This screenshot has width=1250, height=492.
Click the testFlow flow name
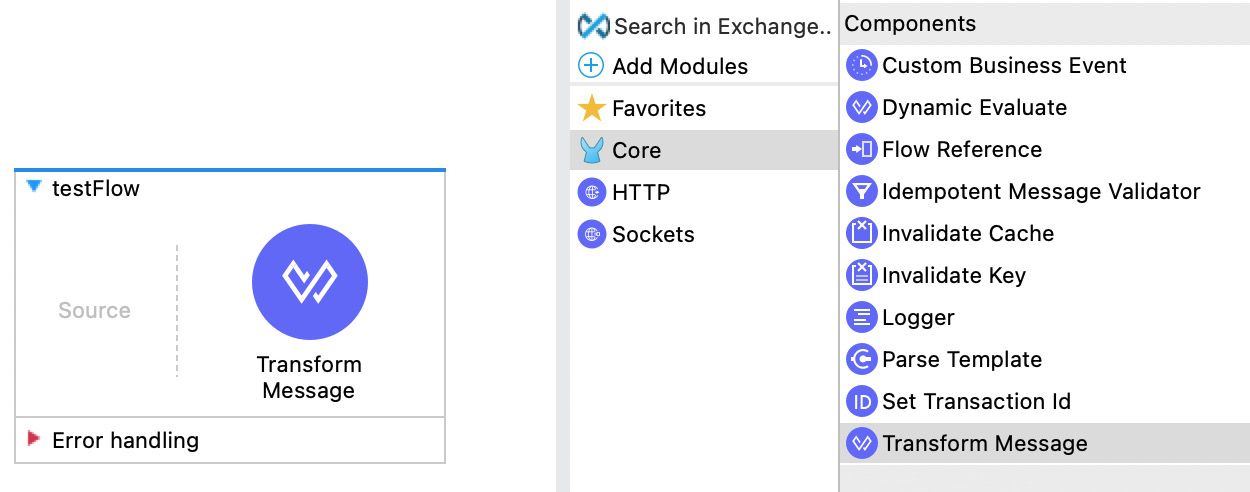pos(96,188)
